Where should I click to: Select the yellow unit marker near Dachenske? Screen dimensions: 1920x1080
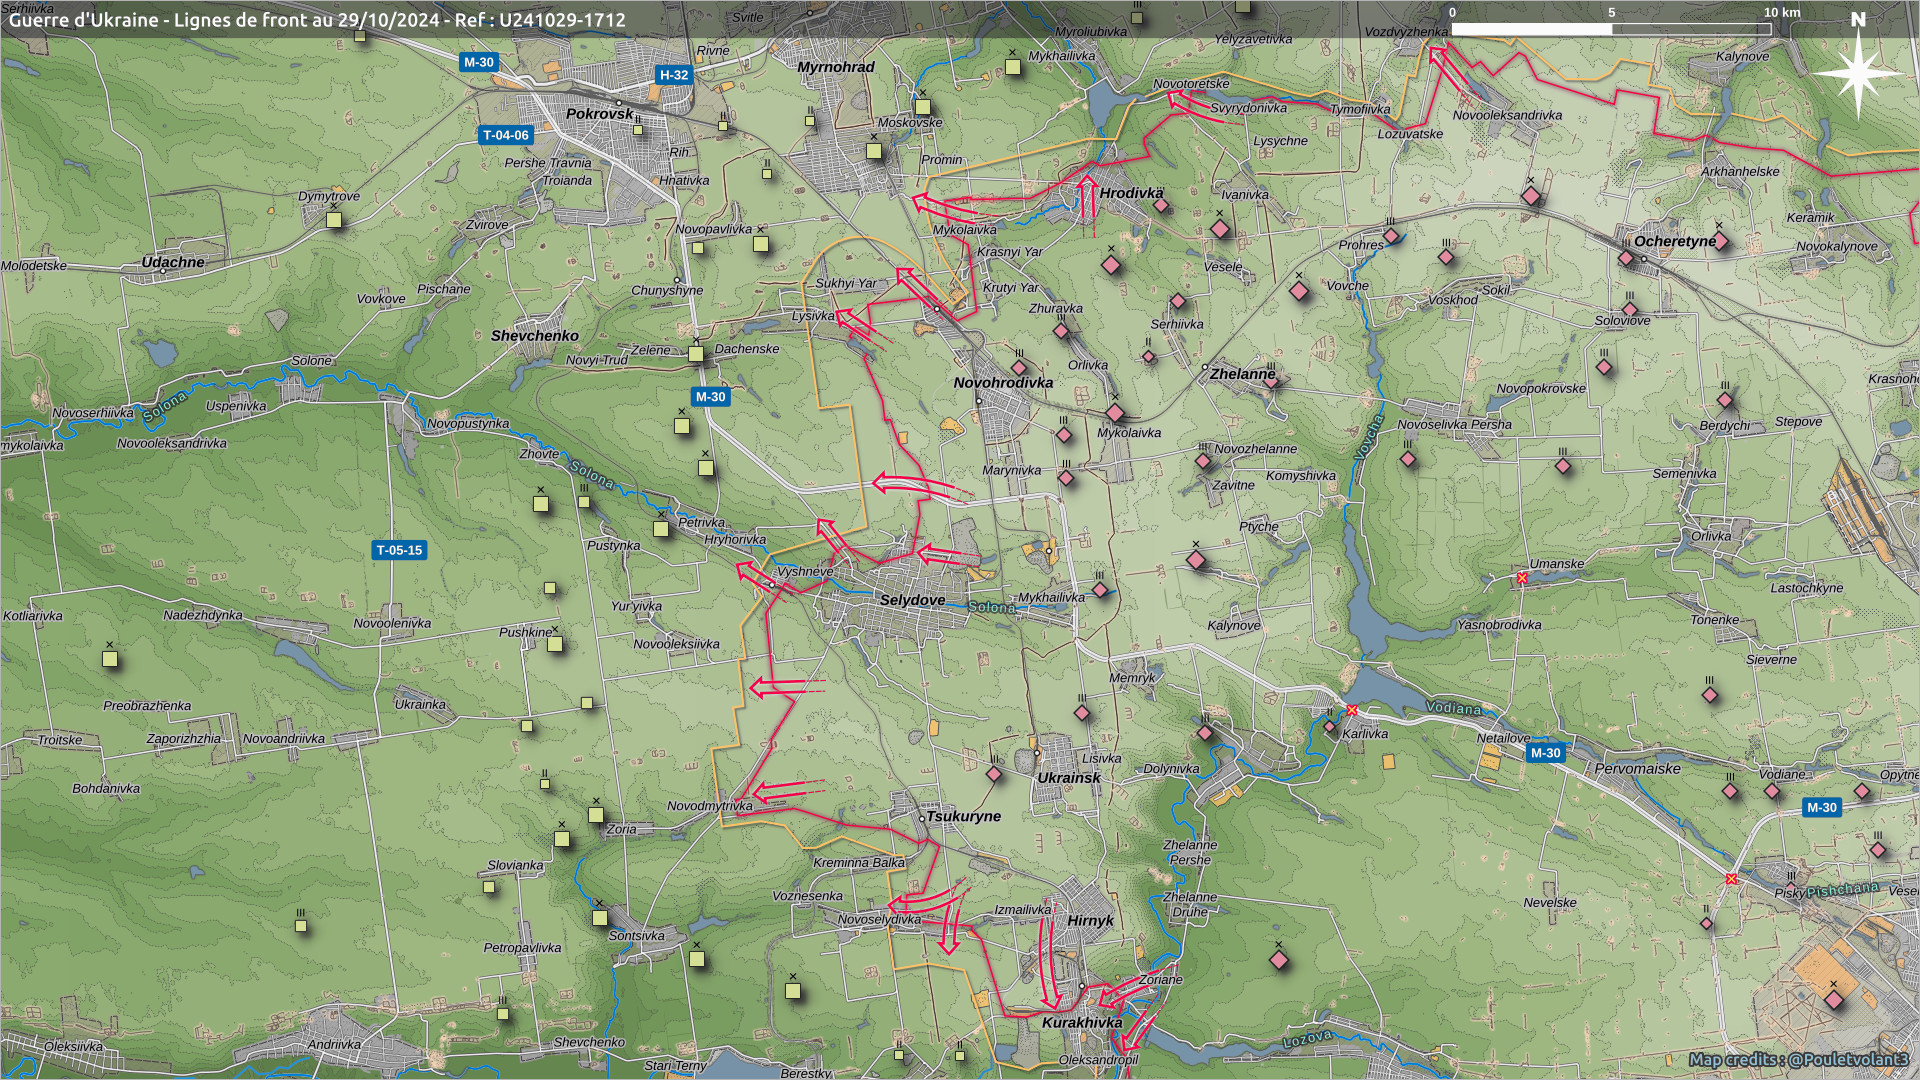(x=696, y=353)
